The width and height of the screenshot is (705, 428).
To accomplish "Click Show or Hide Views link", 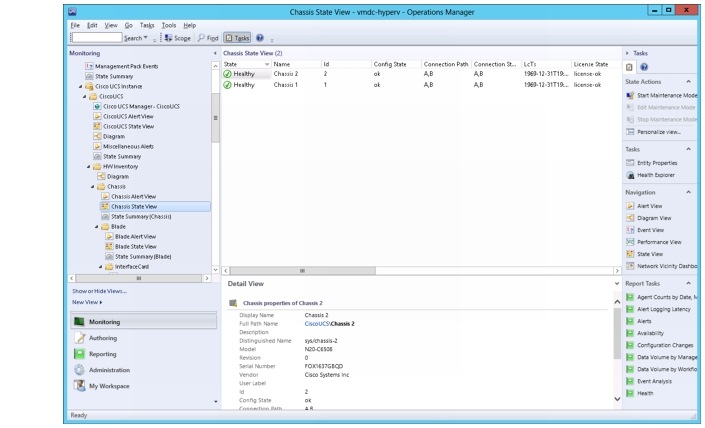I will [99, 291].
